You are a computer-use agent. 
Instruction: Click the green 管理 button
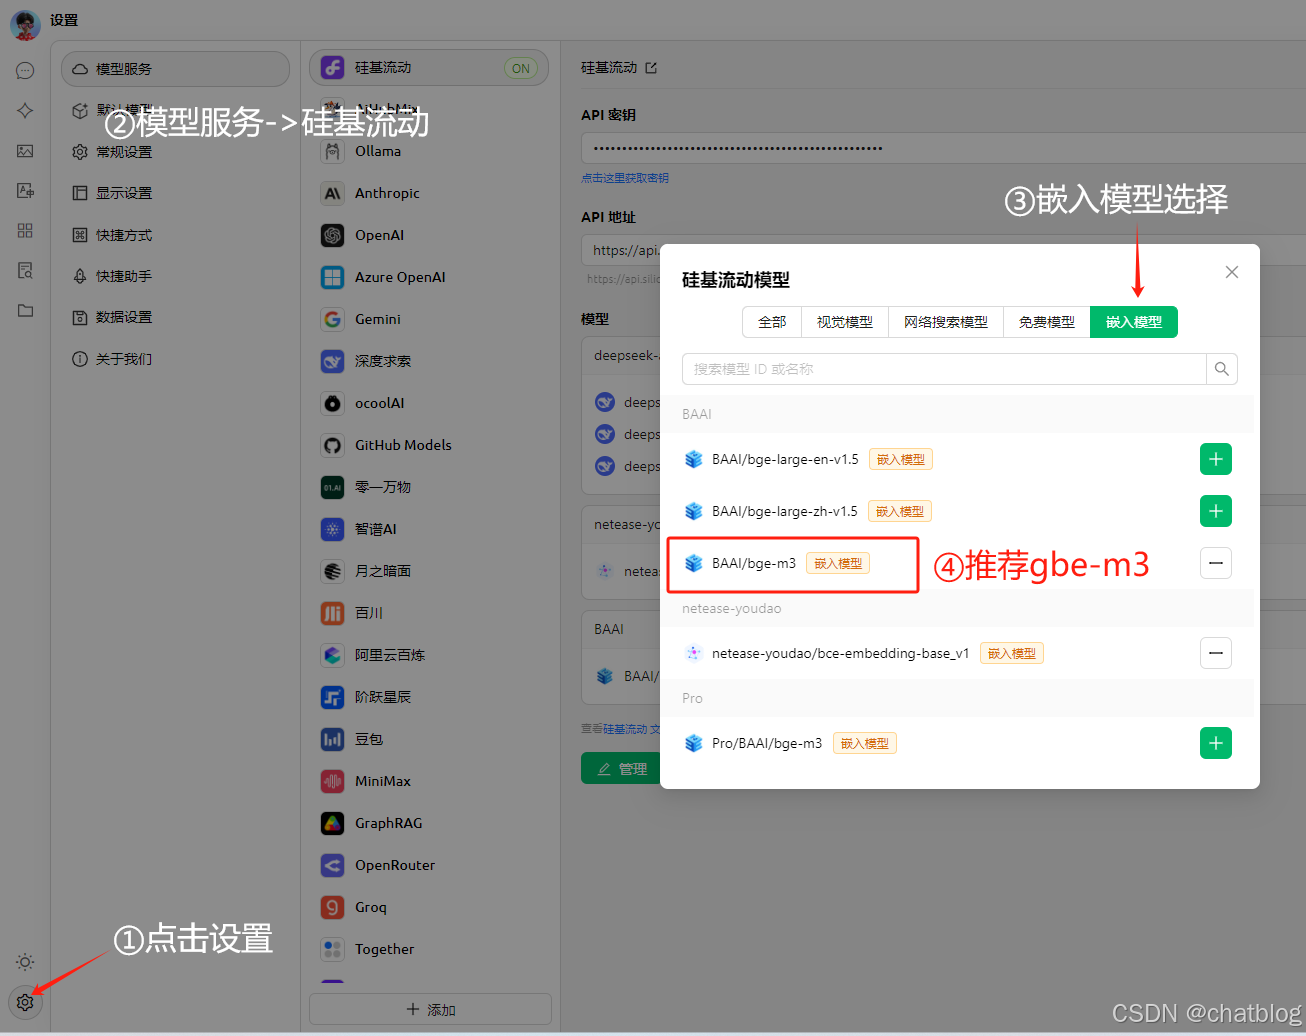pos(621,768)
